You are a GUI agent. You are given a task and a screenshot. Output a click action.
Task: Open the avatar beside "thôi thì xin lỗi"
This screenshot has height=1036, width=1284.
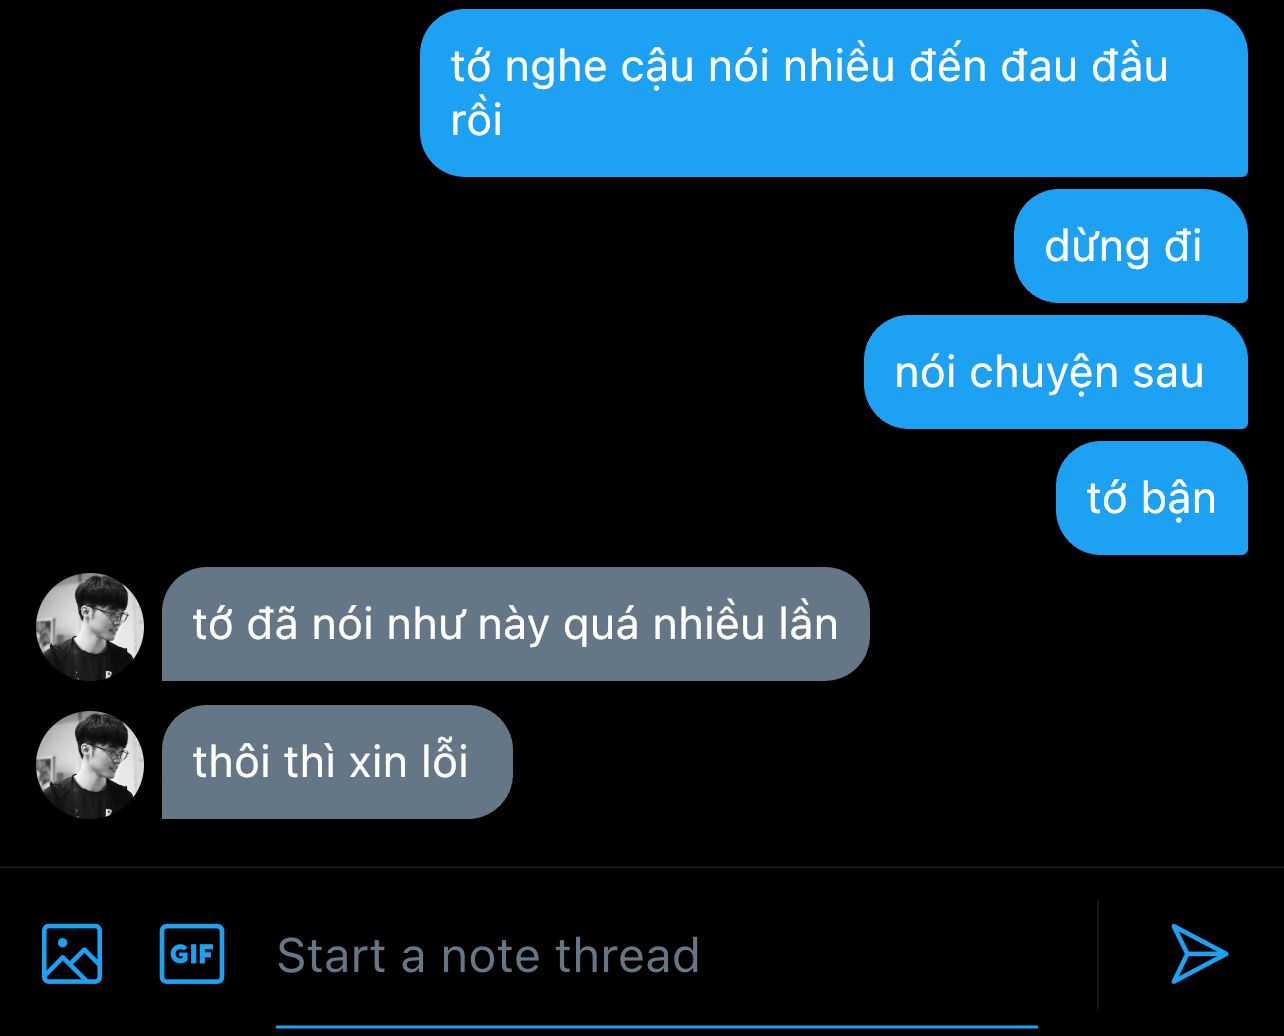point(90,765)
